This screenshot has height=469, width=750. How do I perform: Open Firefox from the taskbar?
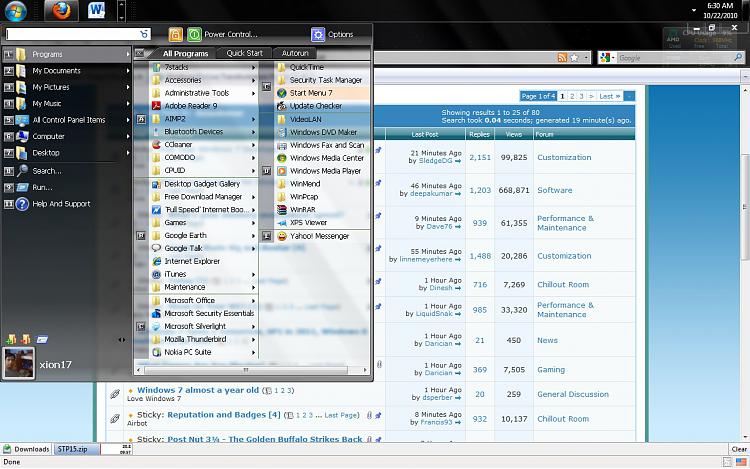click(61, 10)
